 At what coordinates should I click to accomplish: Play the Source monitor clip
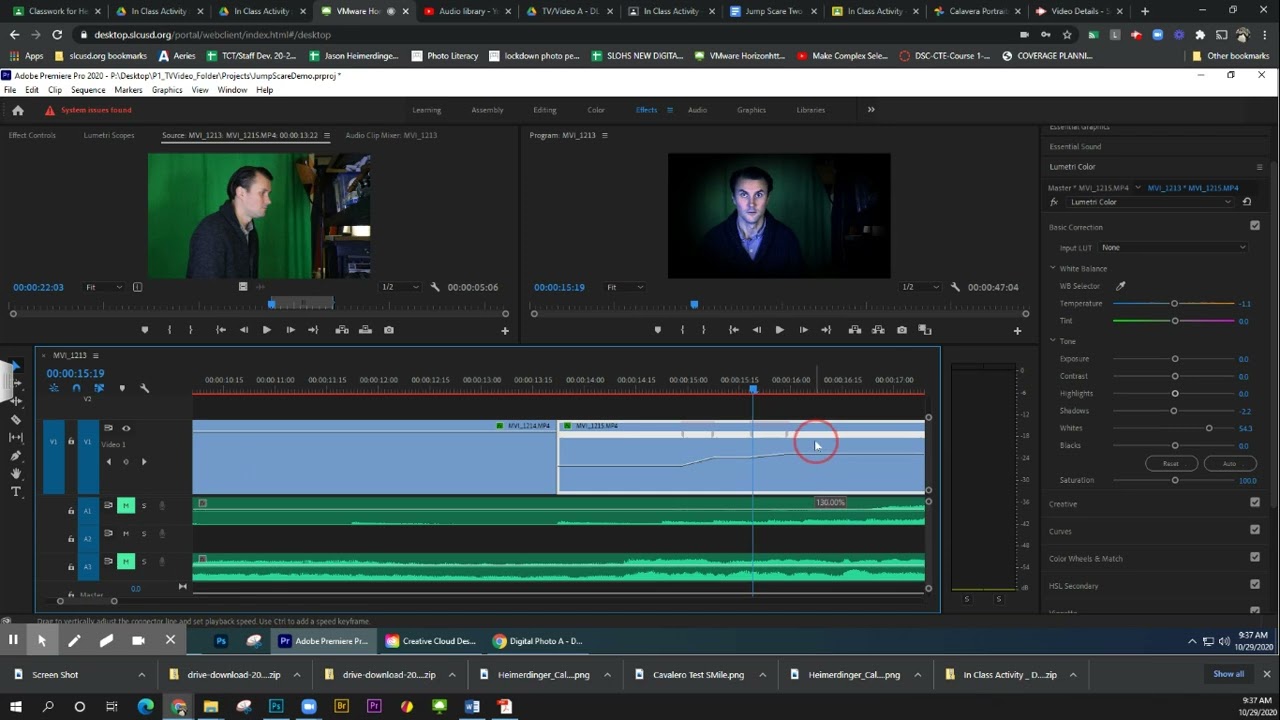click(x=266, y=330)
